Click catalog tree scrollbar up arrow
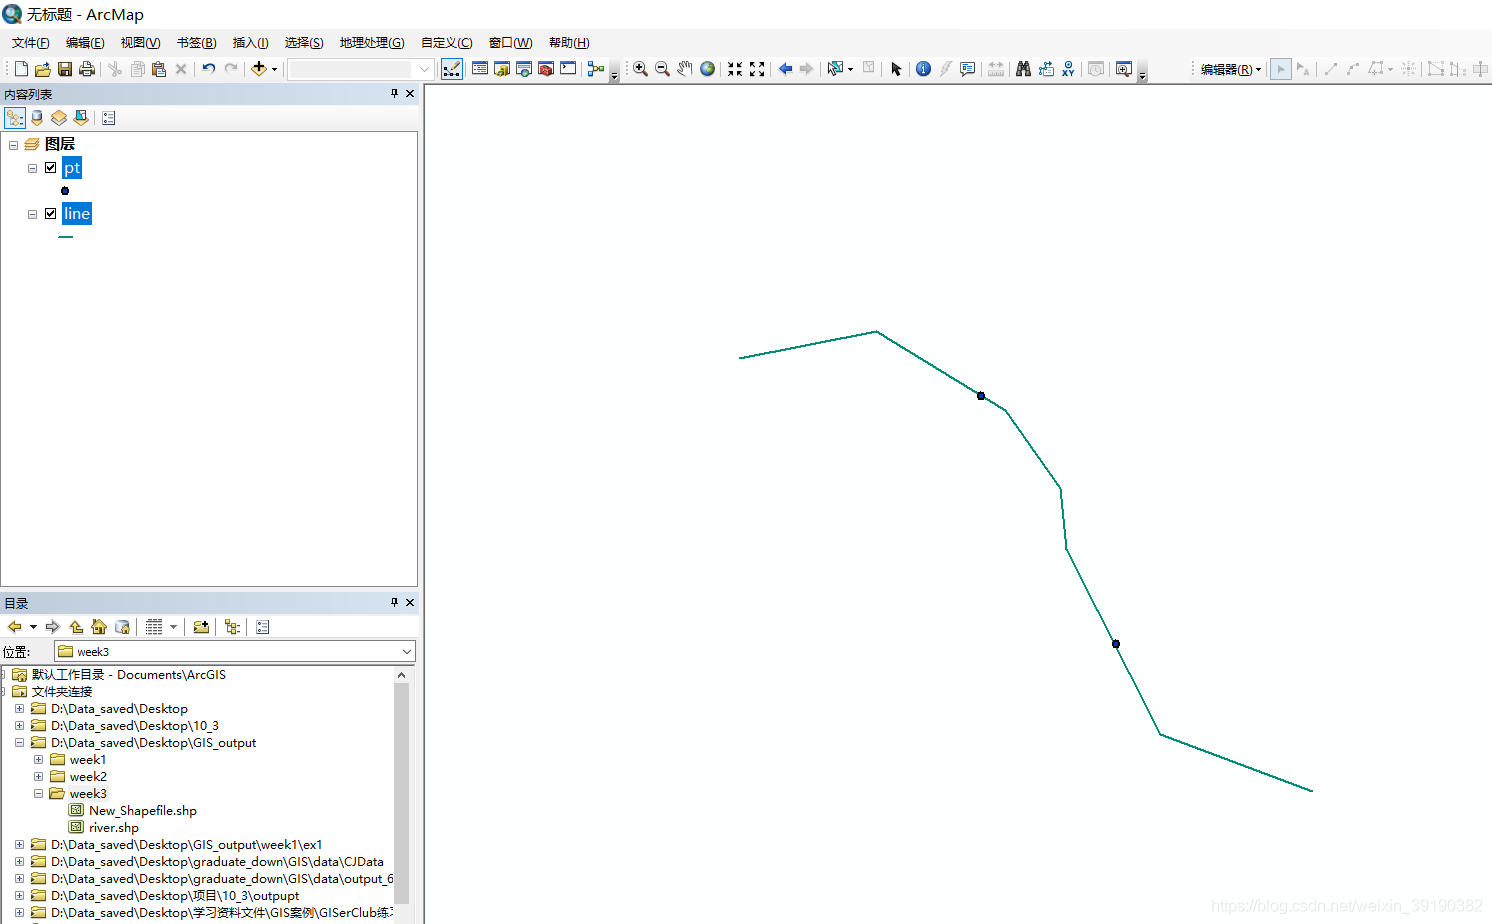This screenshot has height=924, width=1492. tap(402, 675)
